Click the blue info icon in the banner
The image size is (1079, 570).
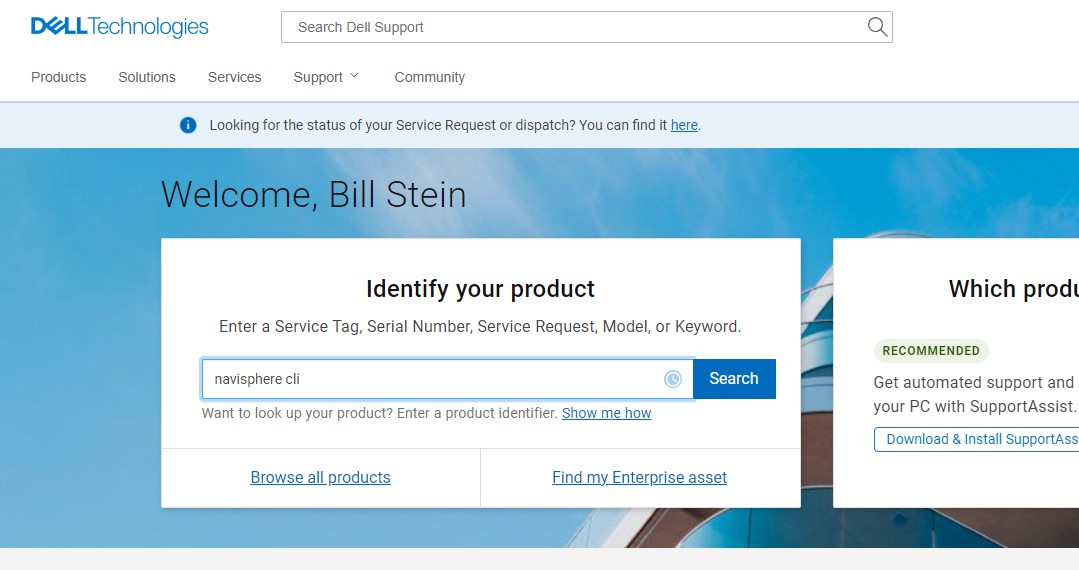188,125
